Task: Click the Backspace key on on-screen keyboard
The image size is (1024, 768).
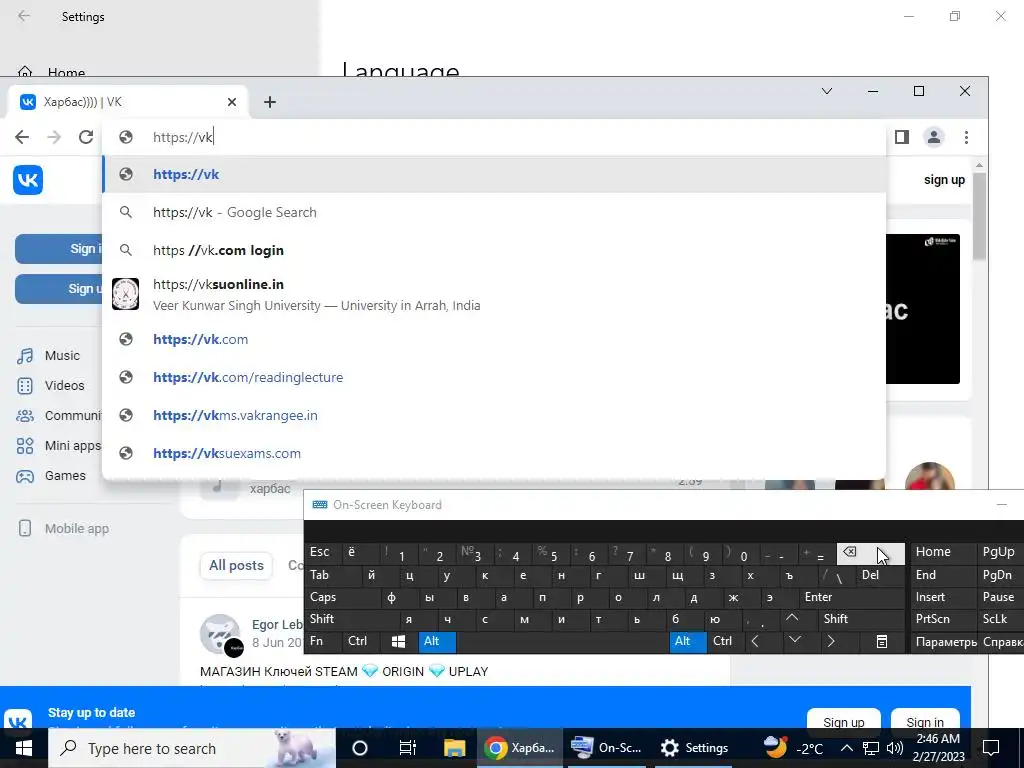Action: pyautogui.click(x=871, y=554)
